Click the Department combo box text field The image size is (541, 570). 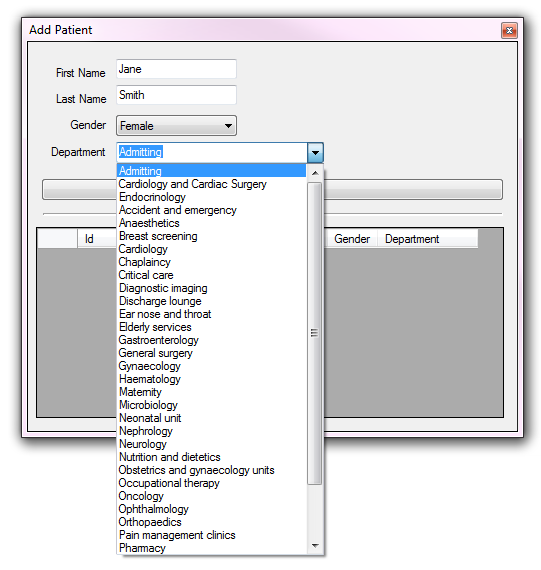coord(212,152)
